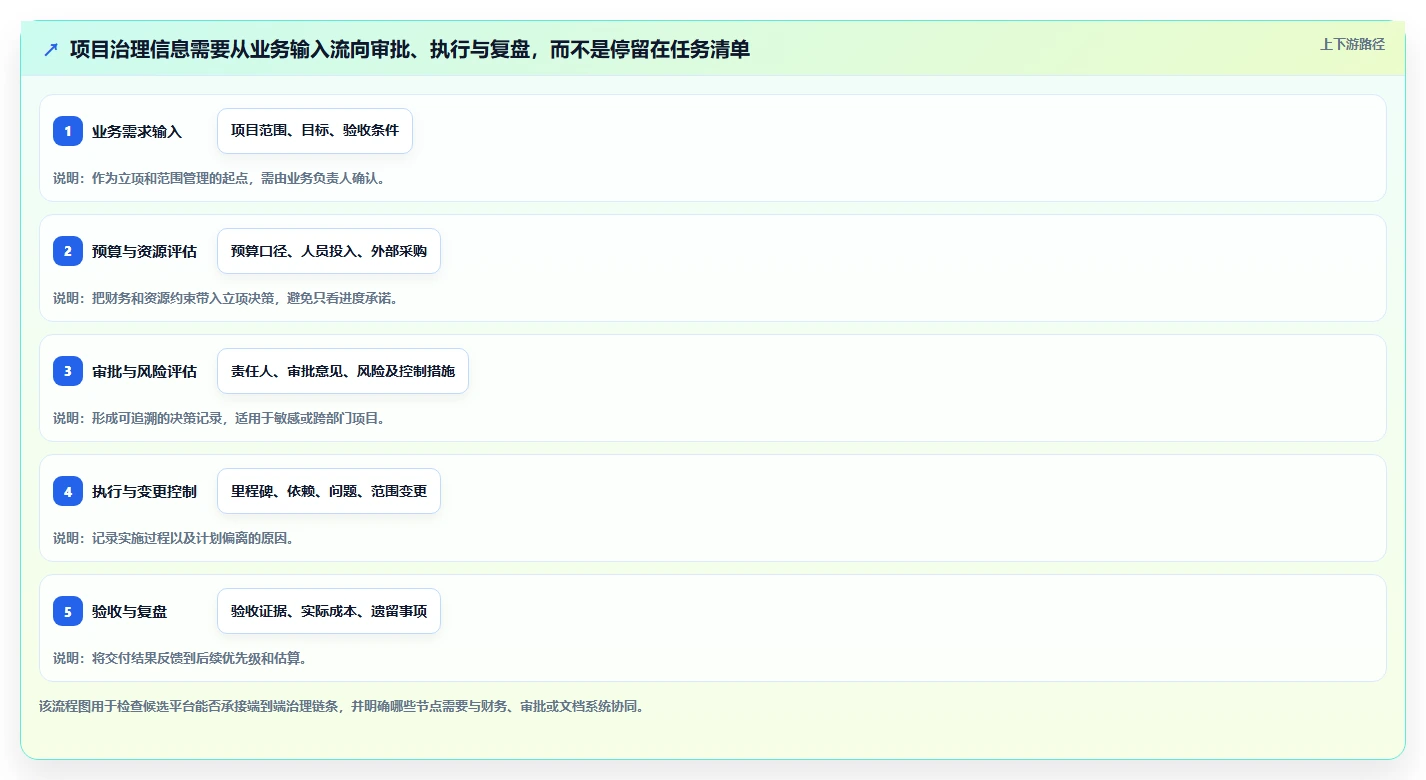Open the 预算口径、人员投入、外部采购 chip
Viewport: 1426px width, 780px height.
click(329, 251)
